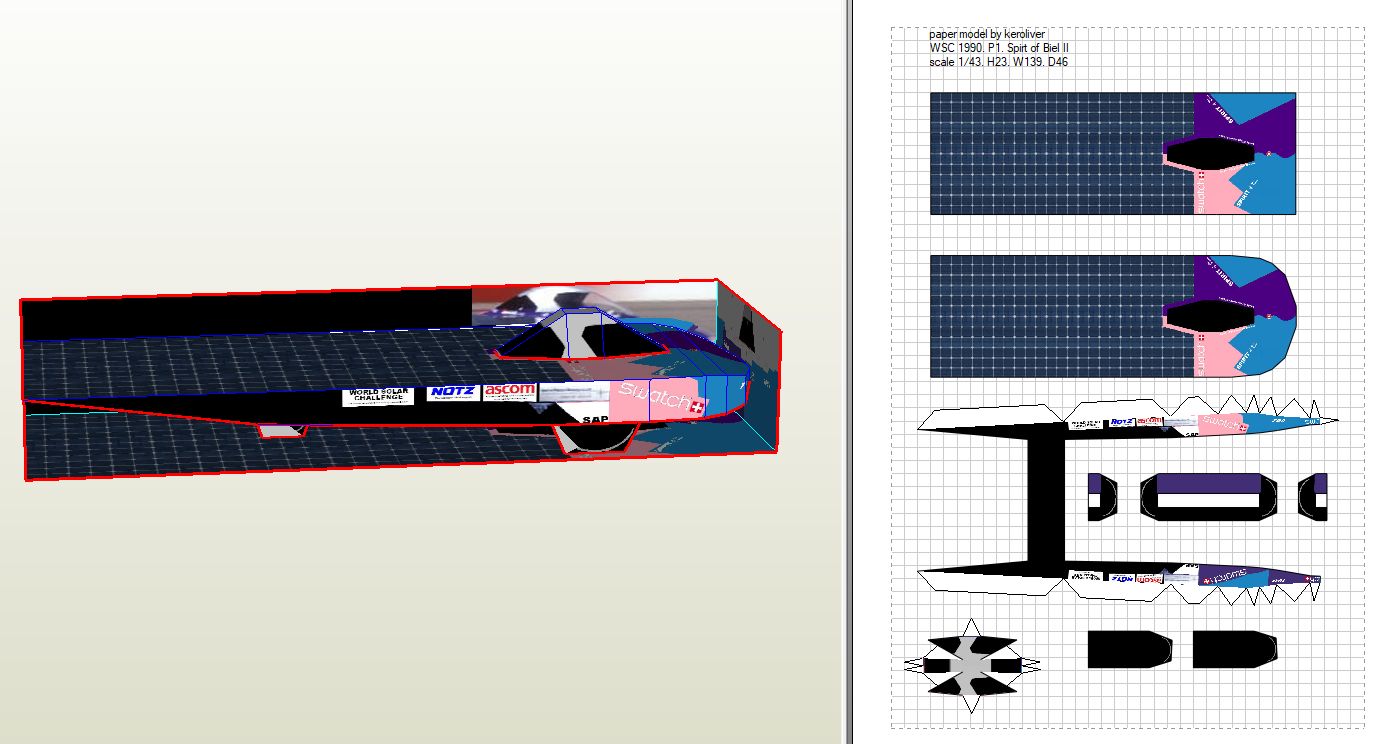Select the bottom-right black wheel cover piece
Image resolution: width=1383 pixels, height=744 pixels.
point(1234,649)
